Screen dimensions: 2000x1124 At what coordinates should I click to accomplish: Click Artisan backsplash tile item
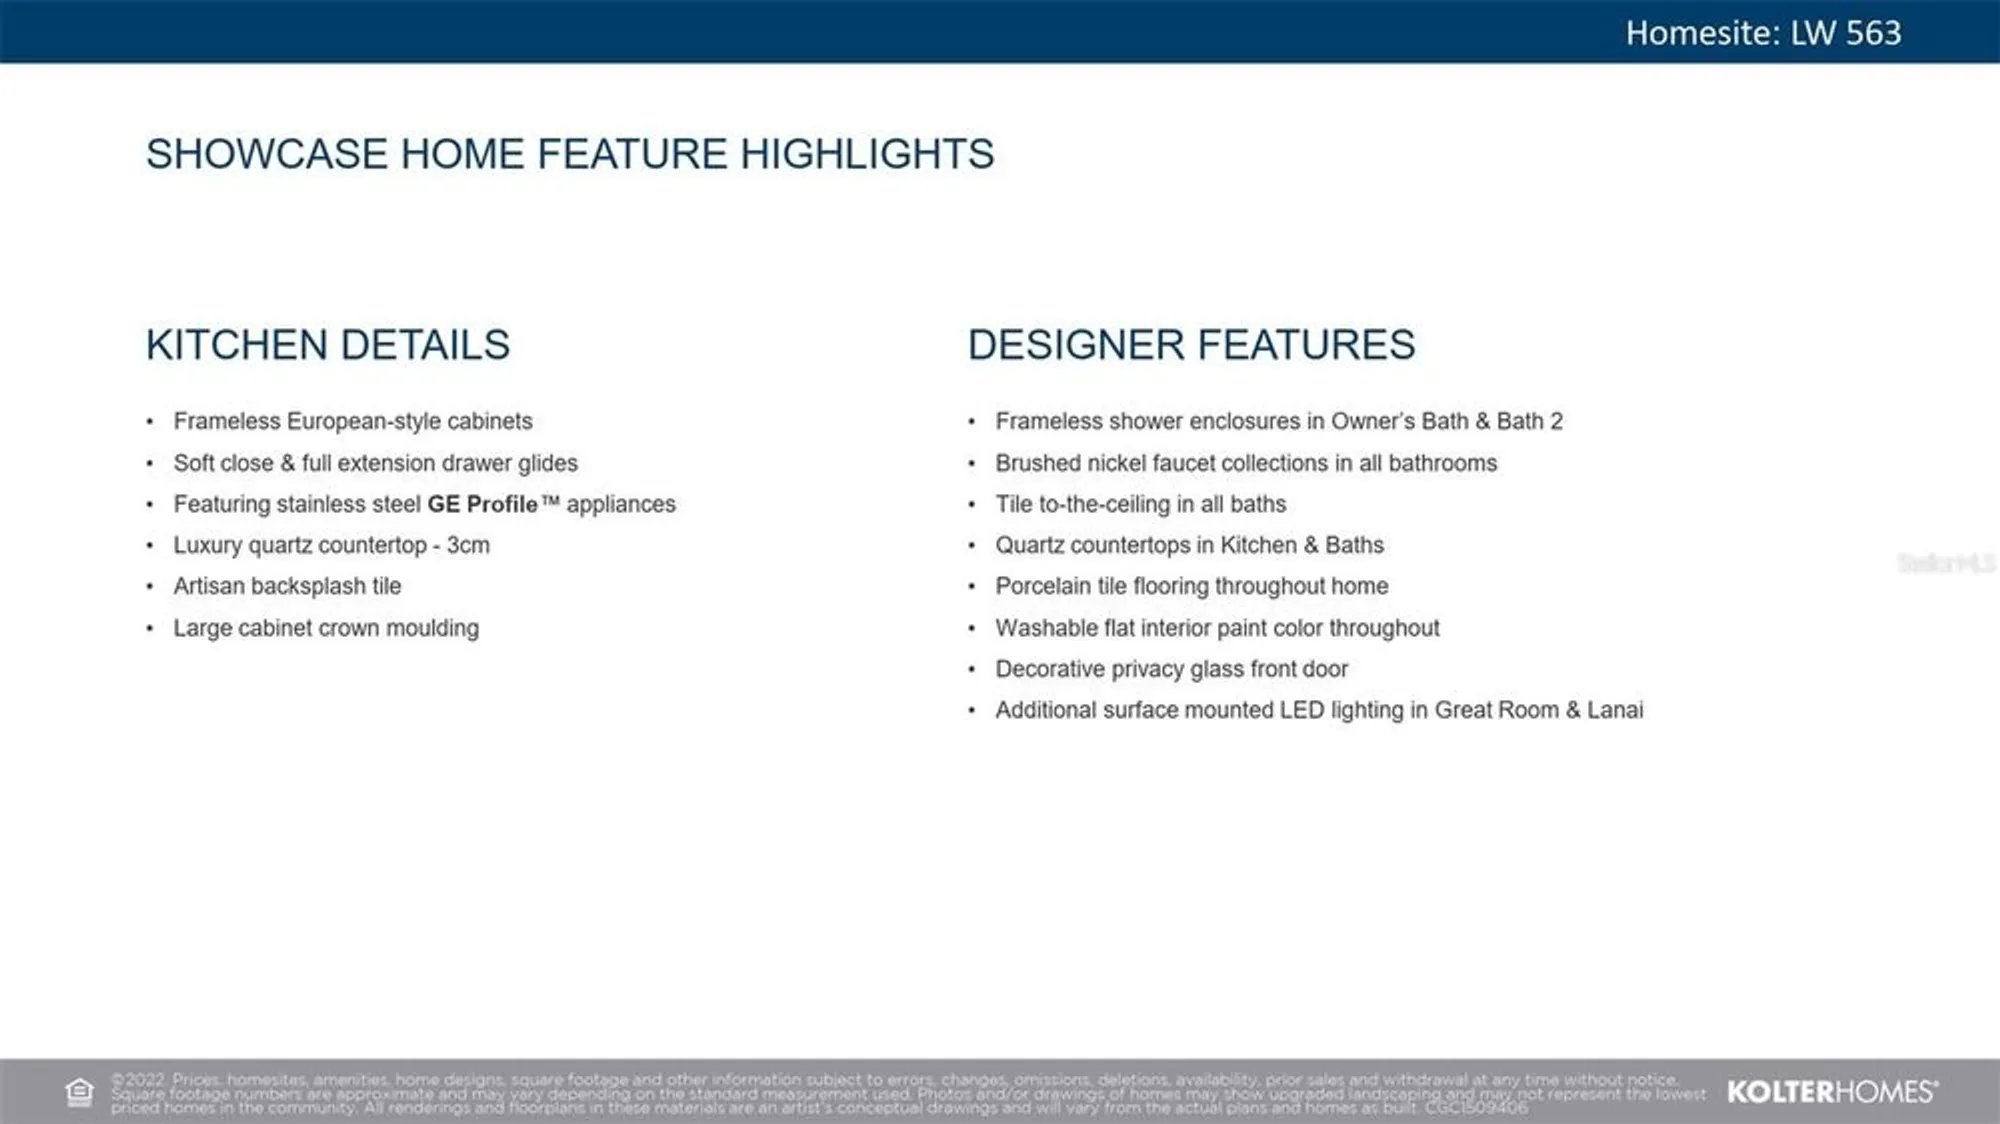287,586
